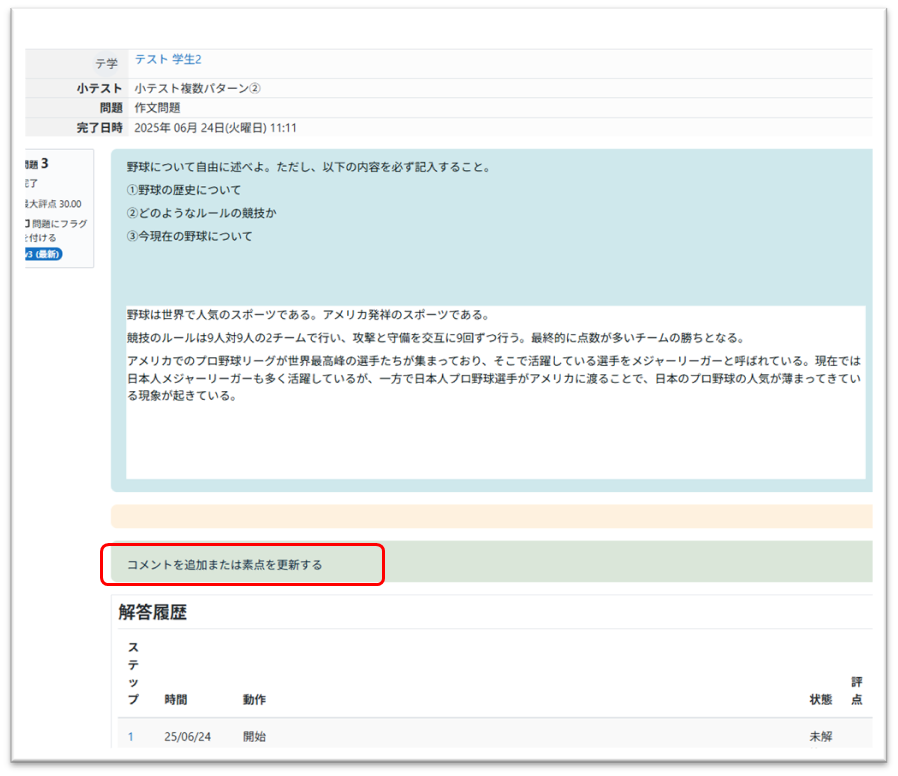
Task: Click the 状態 column header
Action: (x=820, y=699)
